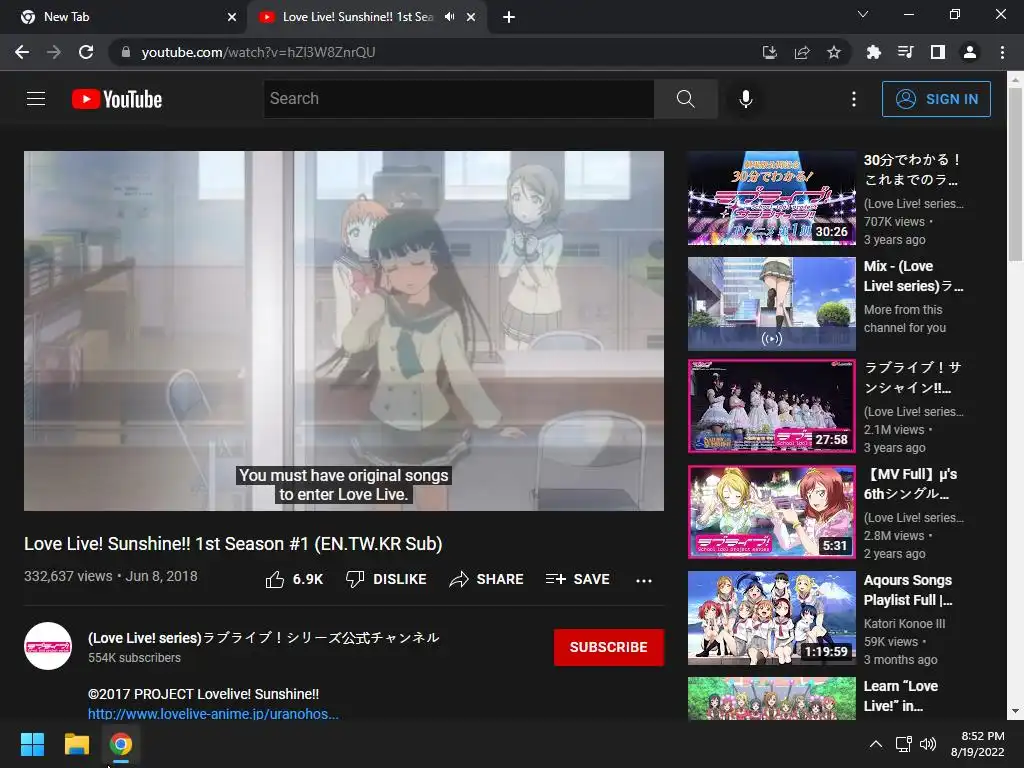Open the 27:58 live concert thumbnail
Image resolution: width=1024 pixels, height=768 pixels.
pos(771,406)
